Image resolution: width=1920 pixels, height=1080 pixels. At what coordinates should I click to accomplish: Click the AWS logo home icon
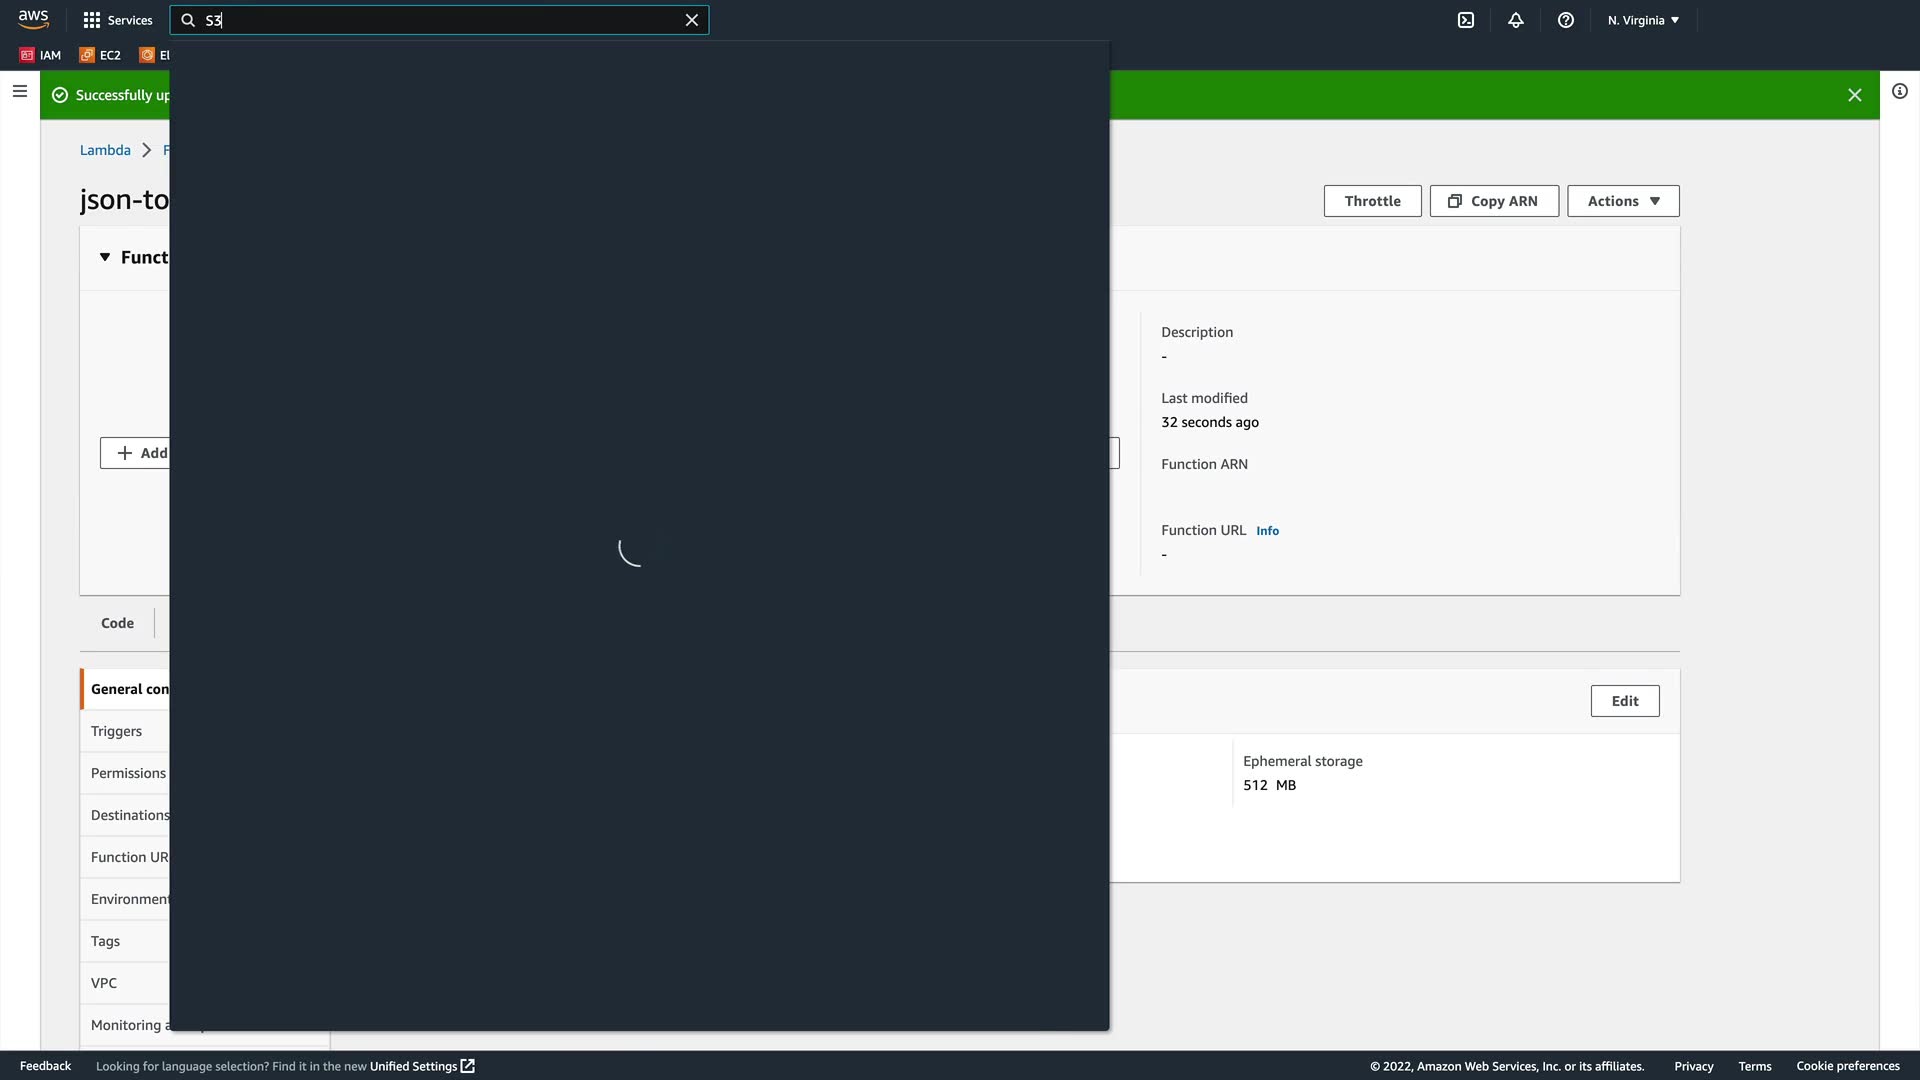[33, 20]
